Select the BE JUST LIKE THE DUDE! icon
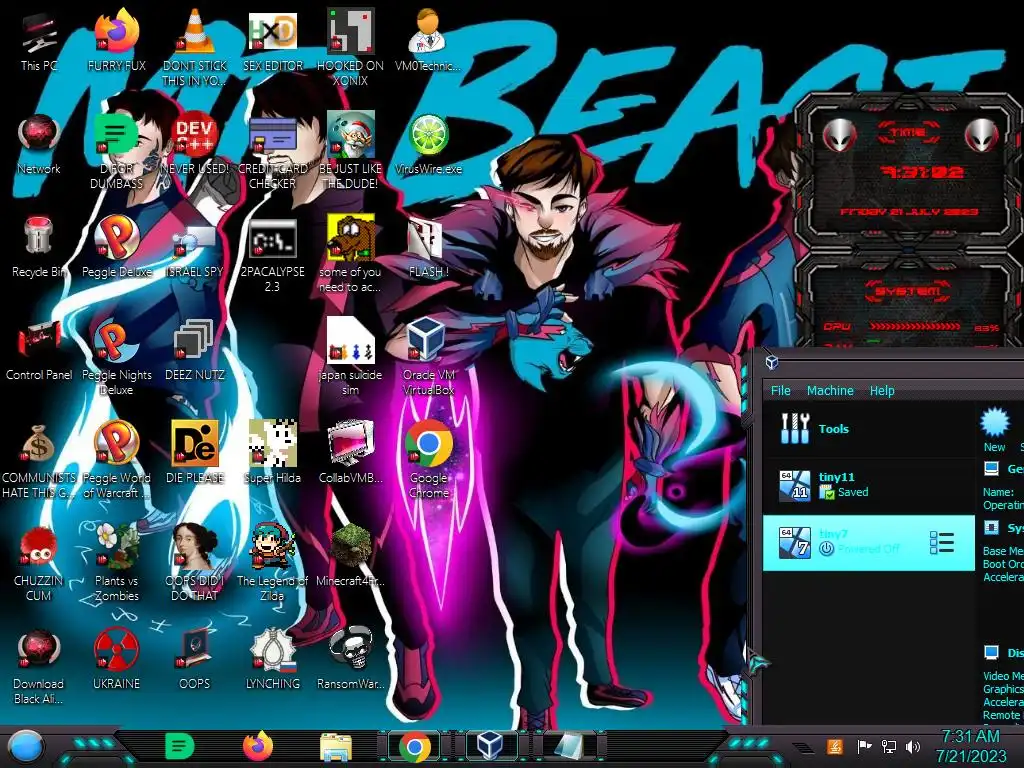Viewport: 1024px width, 768px height. 350,152
